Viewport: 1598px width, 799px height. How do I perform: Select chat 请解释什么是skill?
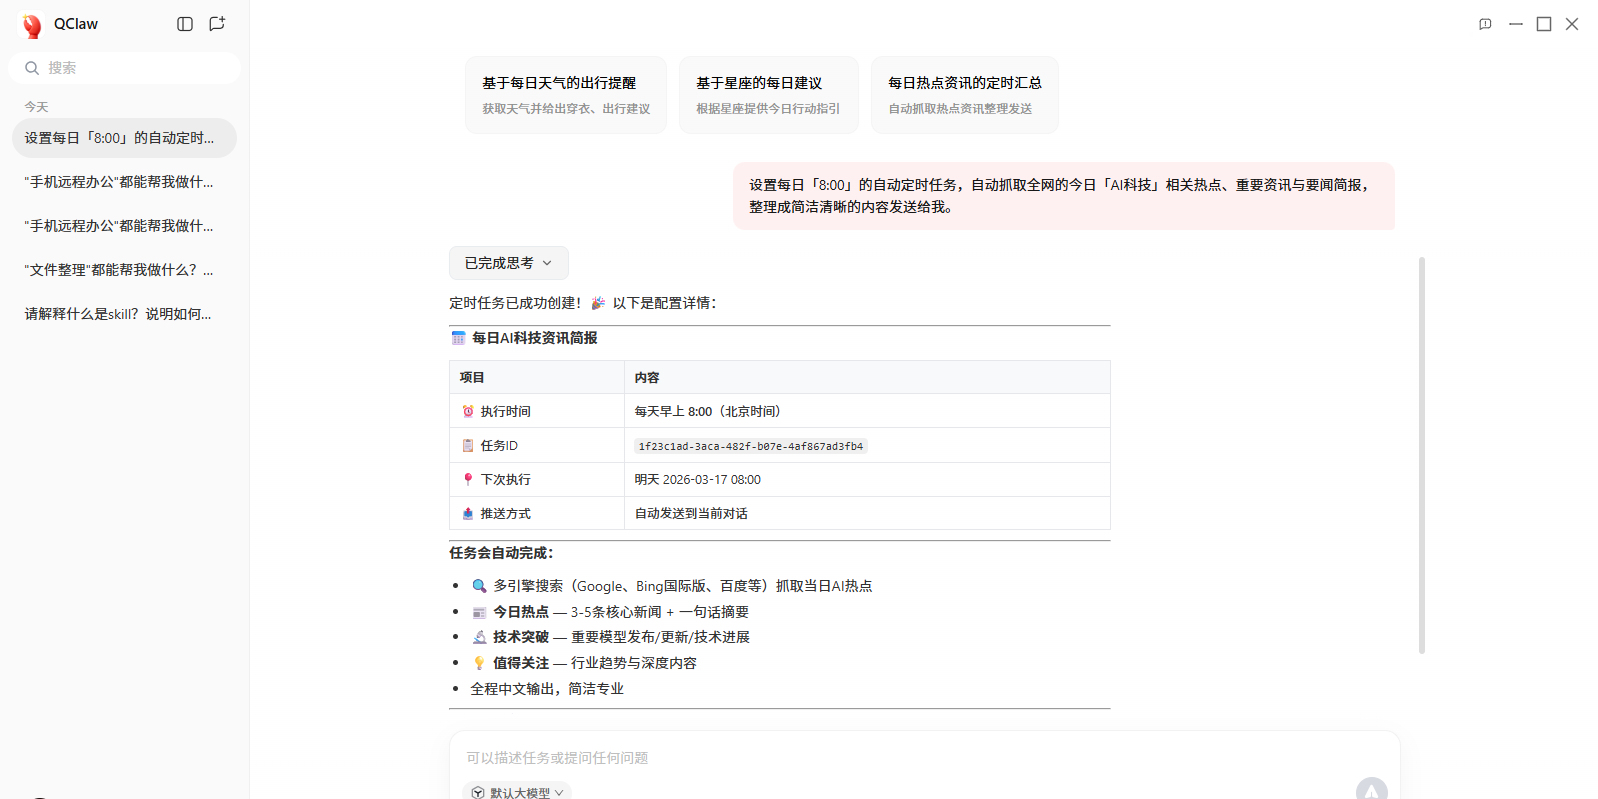click(x=118, y=314)
